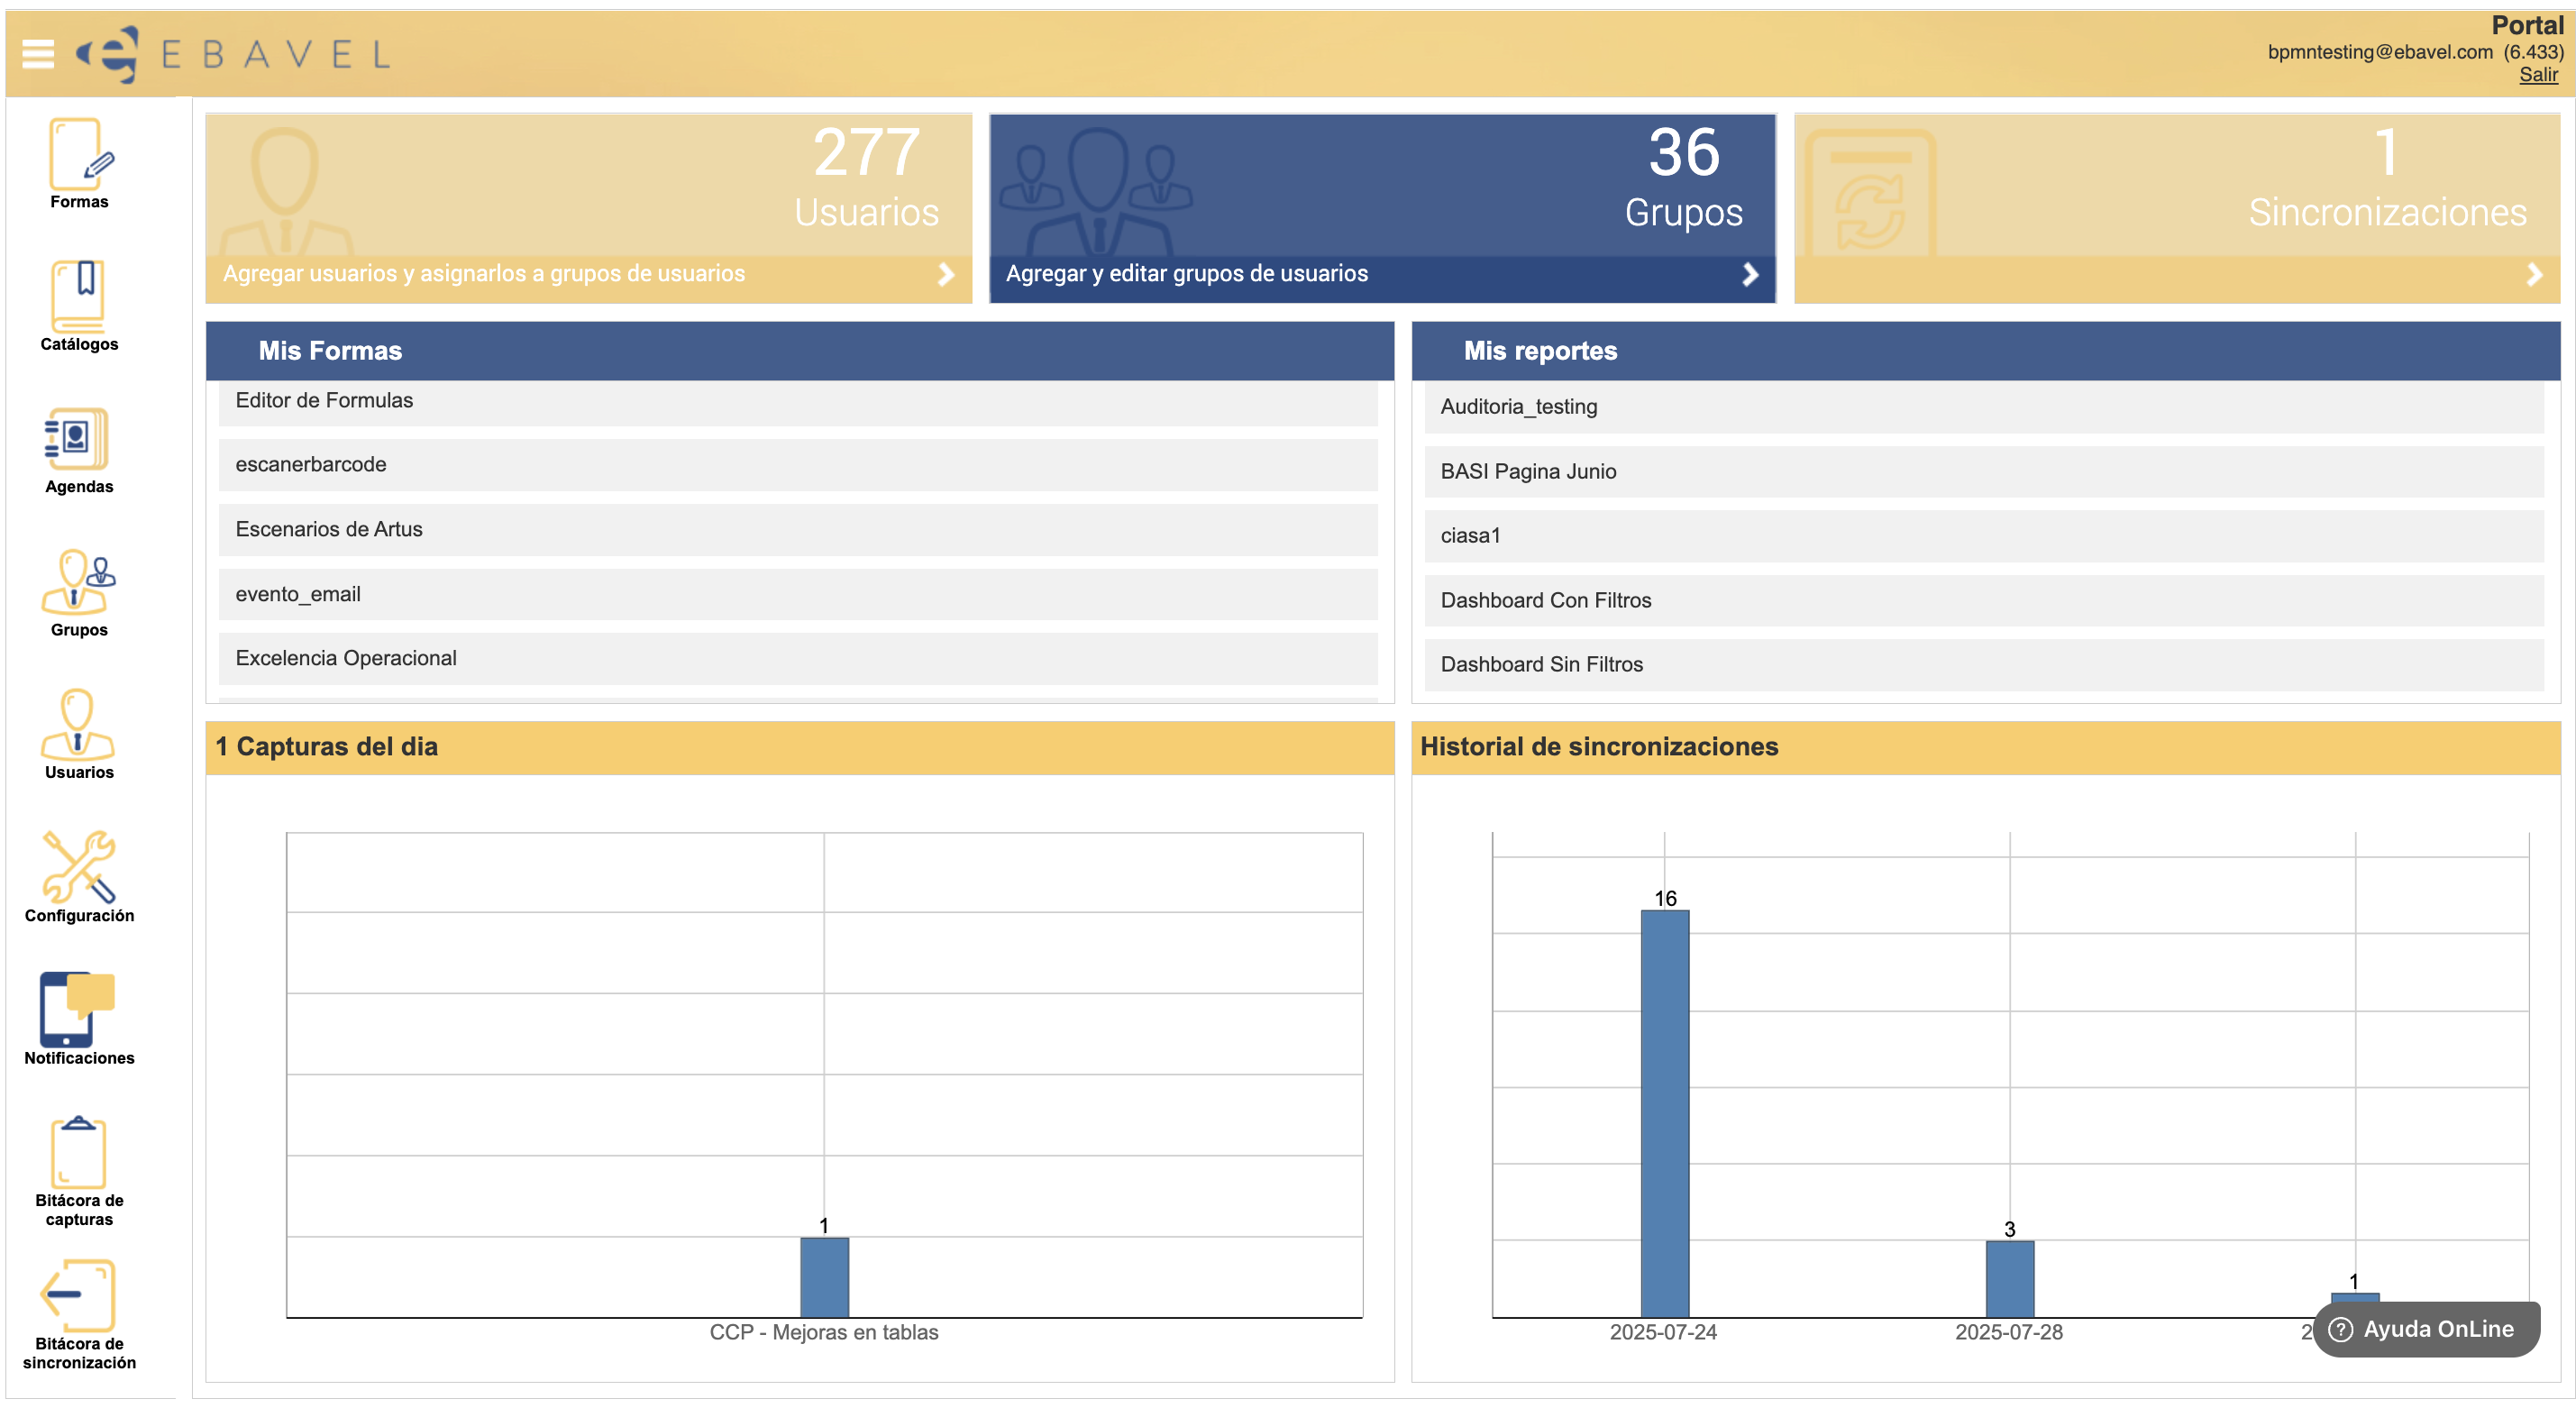This screenshot has height=1408, width=2576.
Task: Open Bitácora de sincronización icon
Action: pyautogui.click(x=78, y=1295)
